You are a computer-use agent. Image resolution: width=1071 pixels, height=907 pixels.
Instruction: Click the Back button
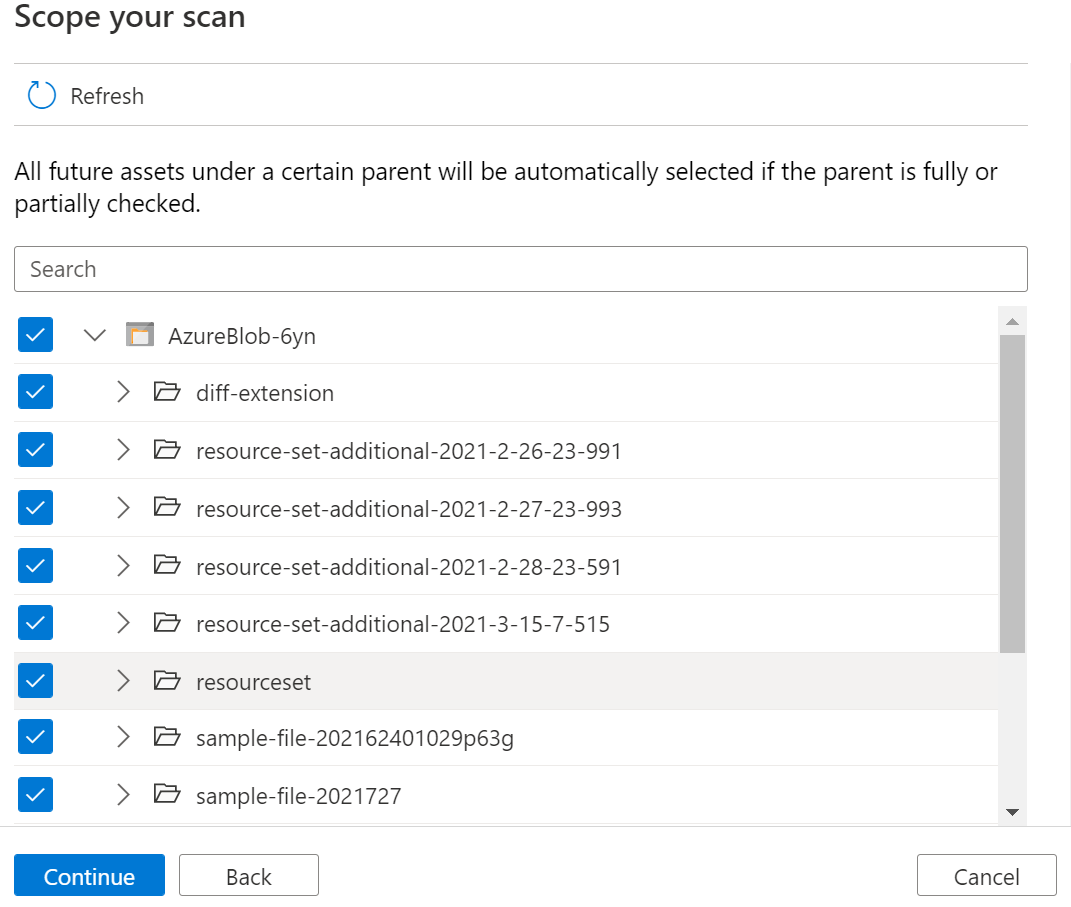(248, 876)
